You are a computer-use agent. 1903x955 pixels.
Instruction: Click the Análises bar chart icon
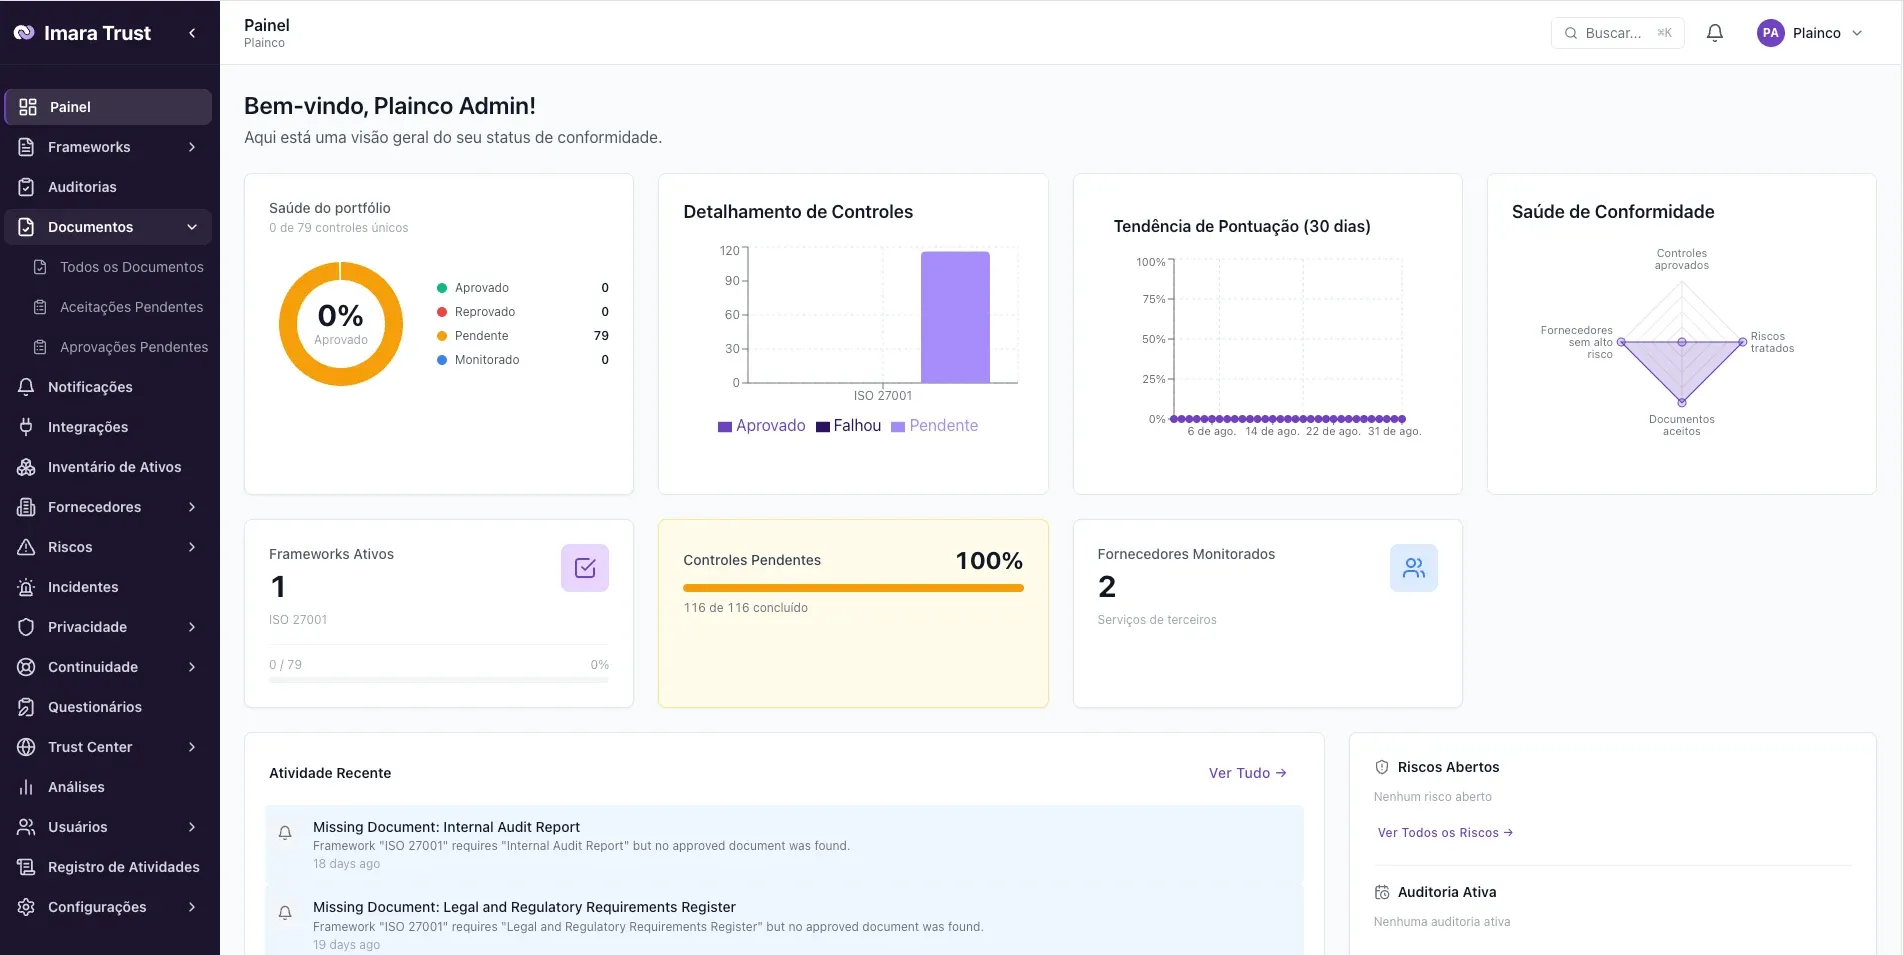[27, 787]
